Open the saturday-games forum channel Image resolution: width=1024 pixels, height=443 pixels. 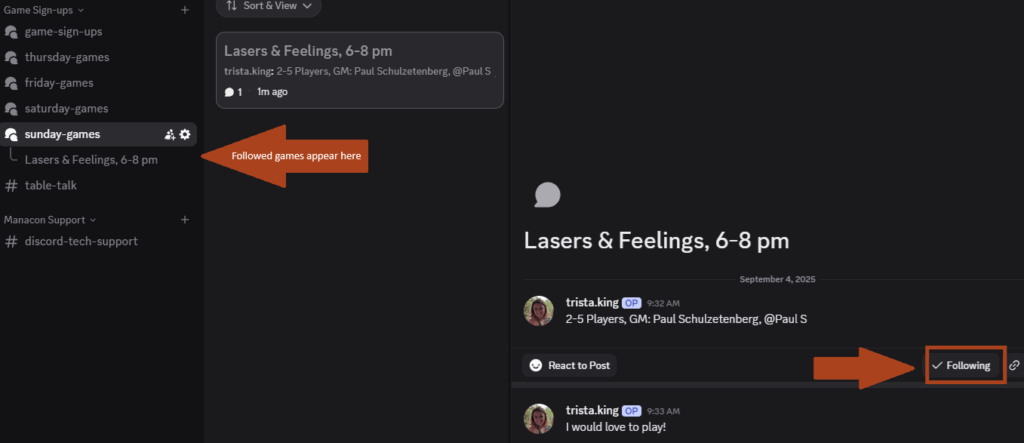tap(66, 108)
